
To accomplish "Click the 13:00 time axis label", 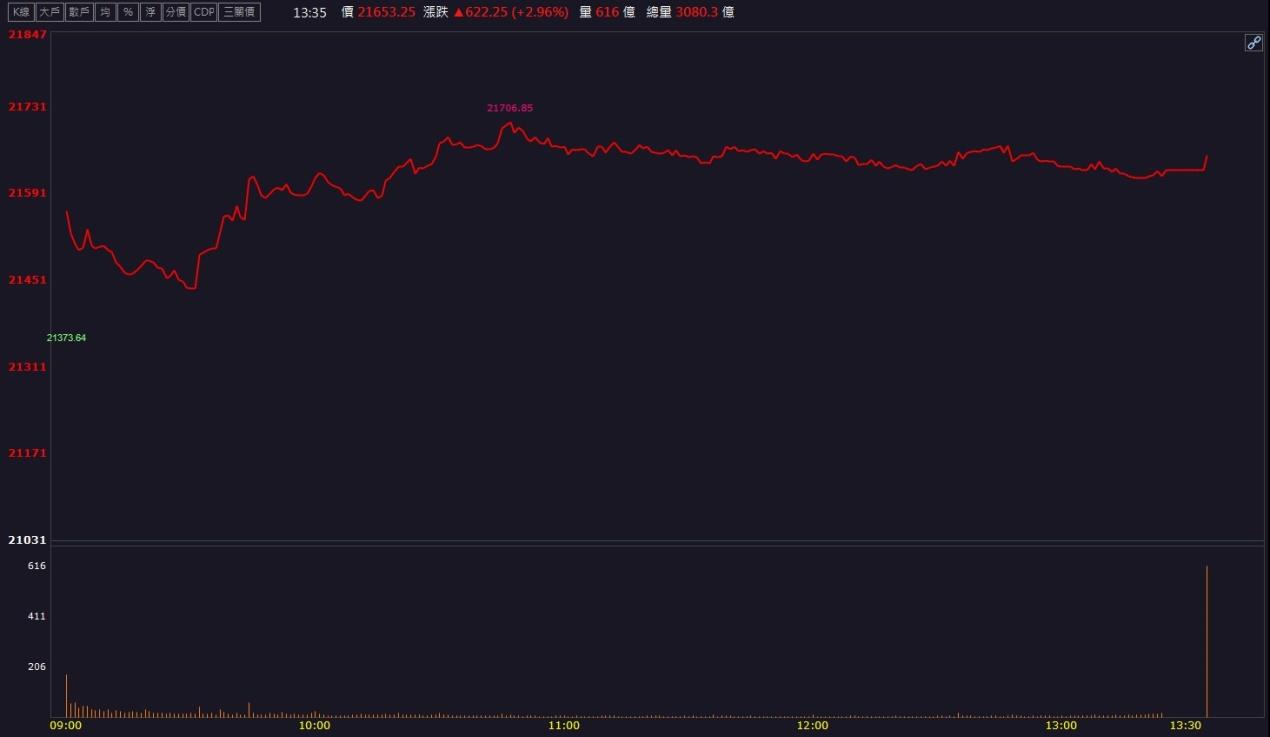I will 1062,726.
